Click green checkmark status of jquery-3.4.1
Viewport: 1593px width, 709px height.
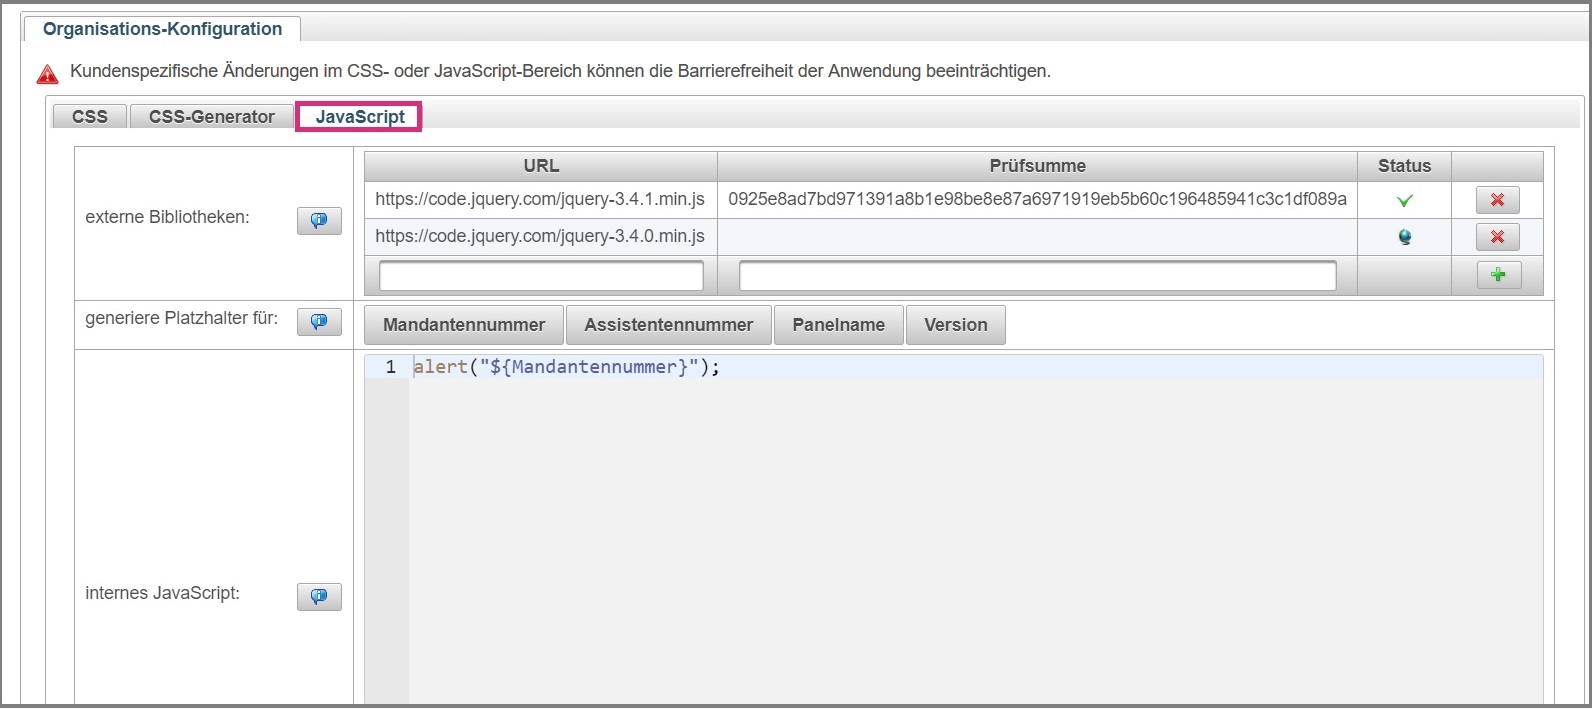point(1404,201)
